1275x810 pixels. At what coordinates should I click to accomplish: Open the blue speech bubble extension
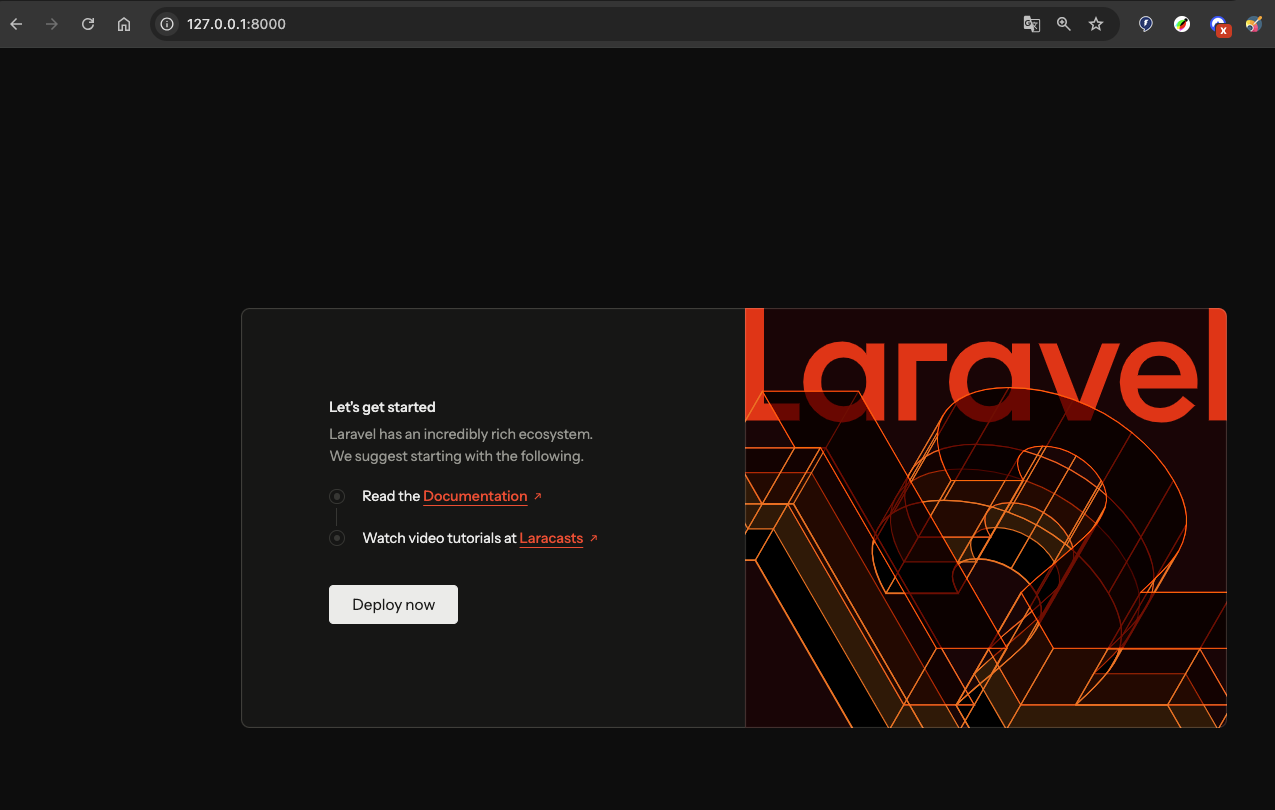click(x=1146, y=24)
